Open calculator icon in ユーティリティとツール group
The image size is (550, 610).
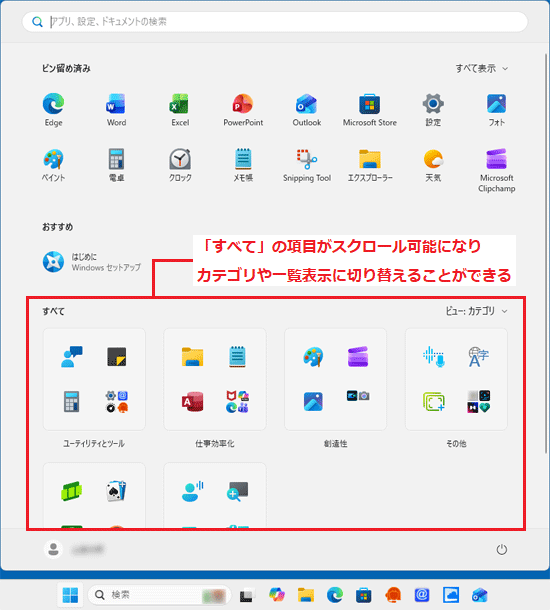pyautogui.click(x=72, y=401)
